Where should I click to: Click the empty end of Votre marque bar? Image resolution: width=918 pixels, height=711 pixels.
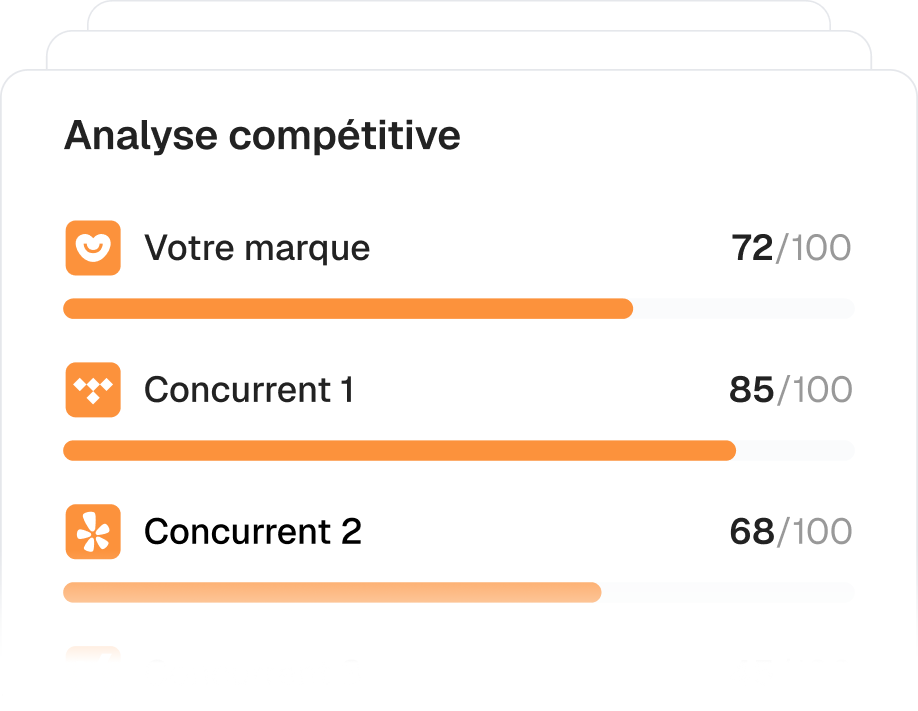(744, 309)
